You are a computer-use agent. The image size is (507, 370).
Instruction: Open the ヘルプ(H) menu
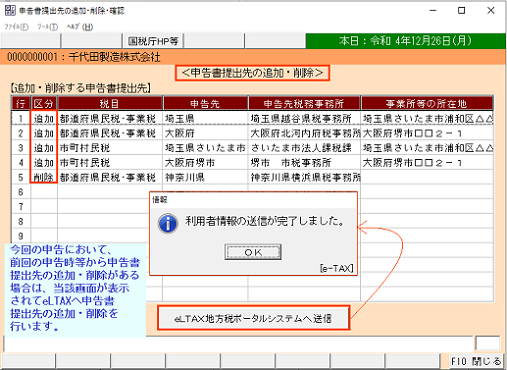(79, 27)
